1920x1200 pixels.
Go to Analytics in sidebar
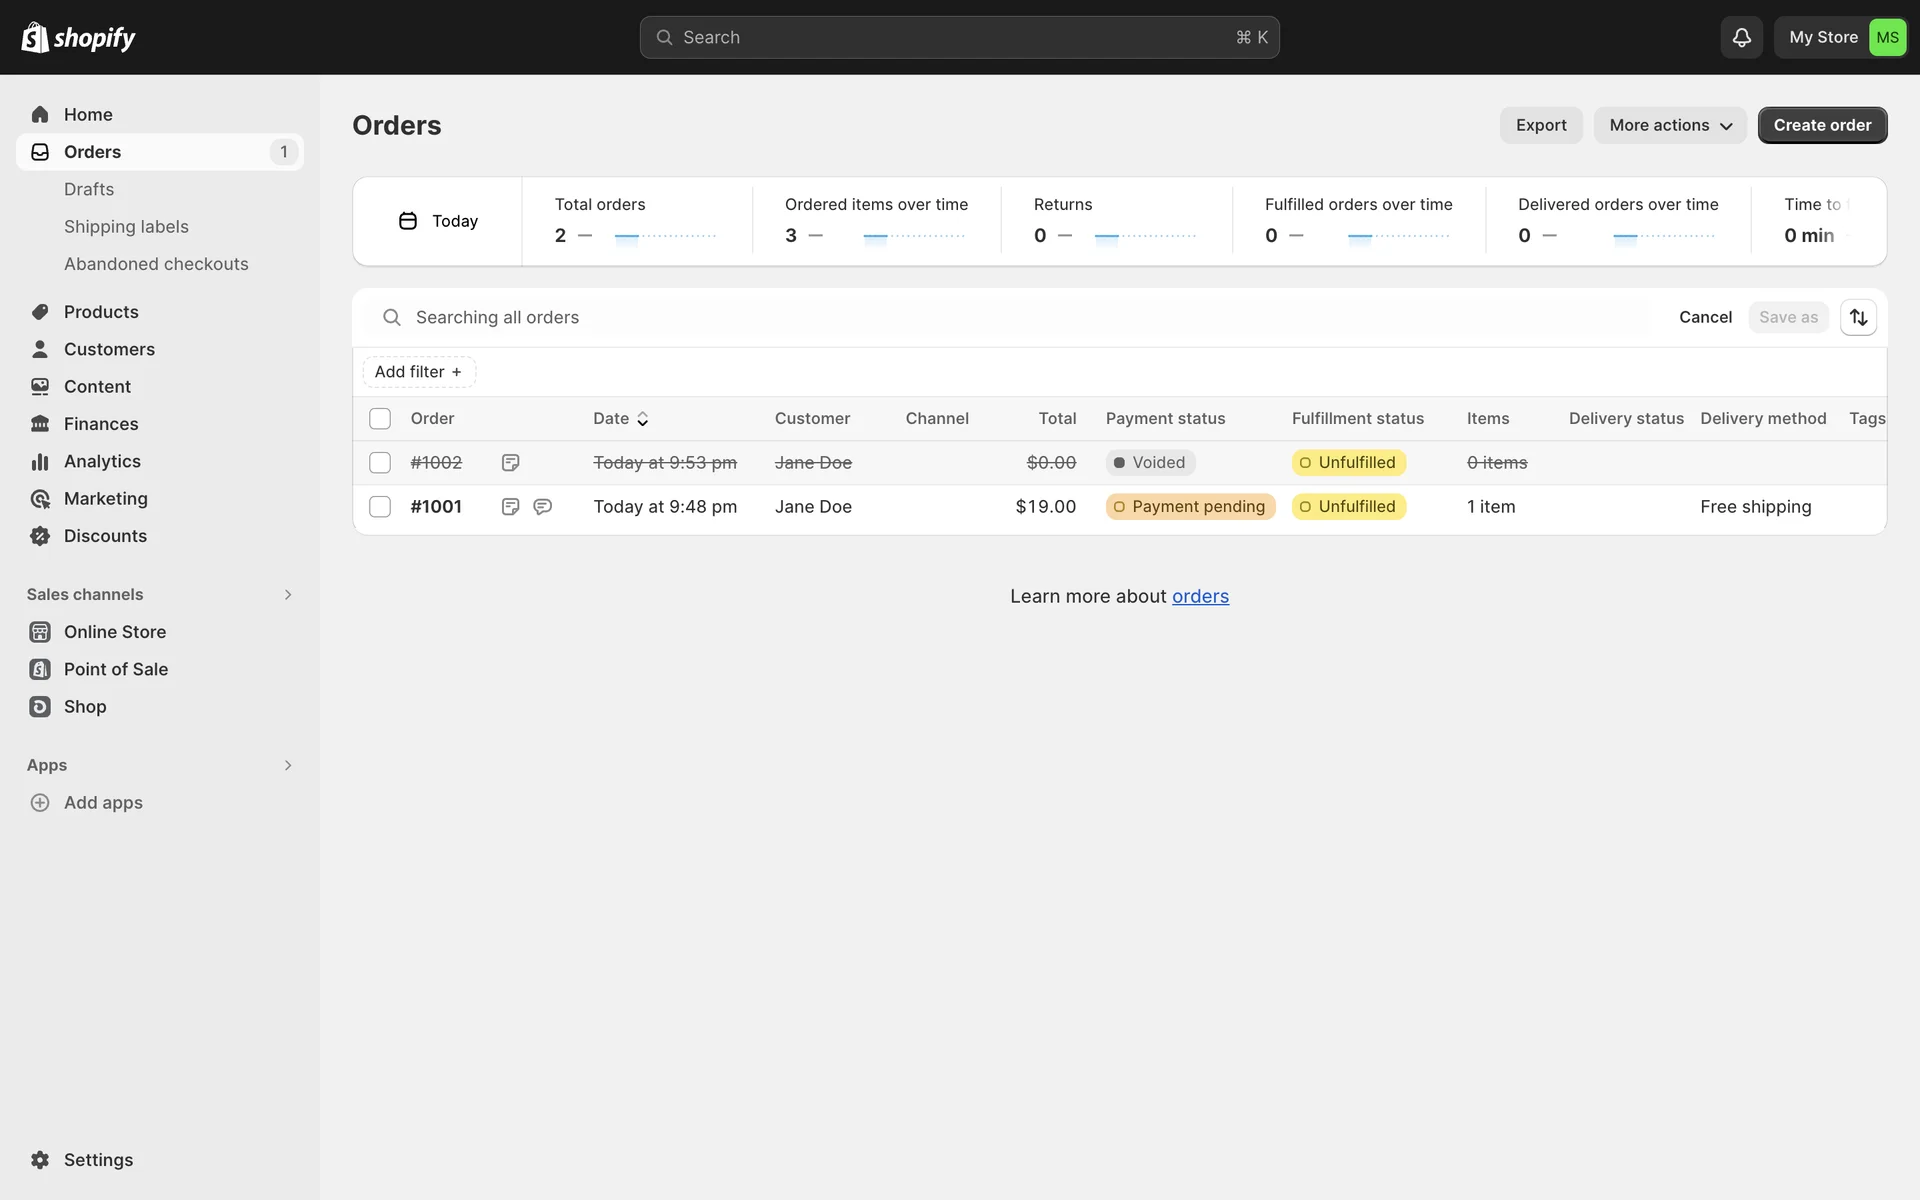coord(102,461)
